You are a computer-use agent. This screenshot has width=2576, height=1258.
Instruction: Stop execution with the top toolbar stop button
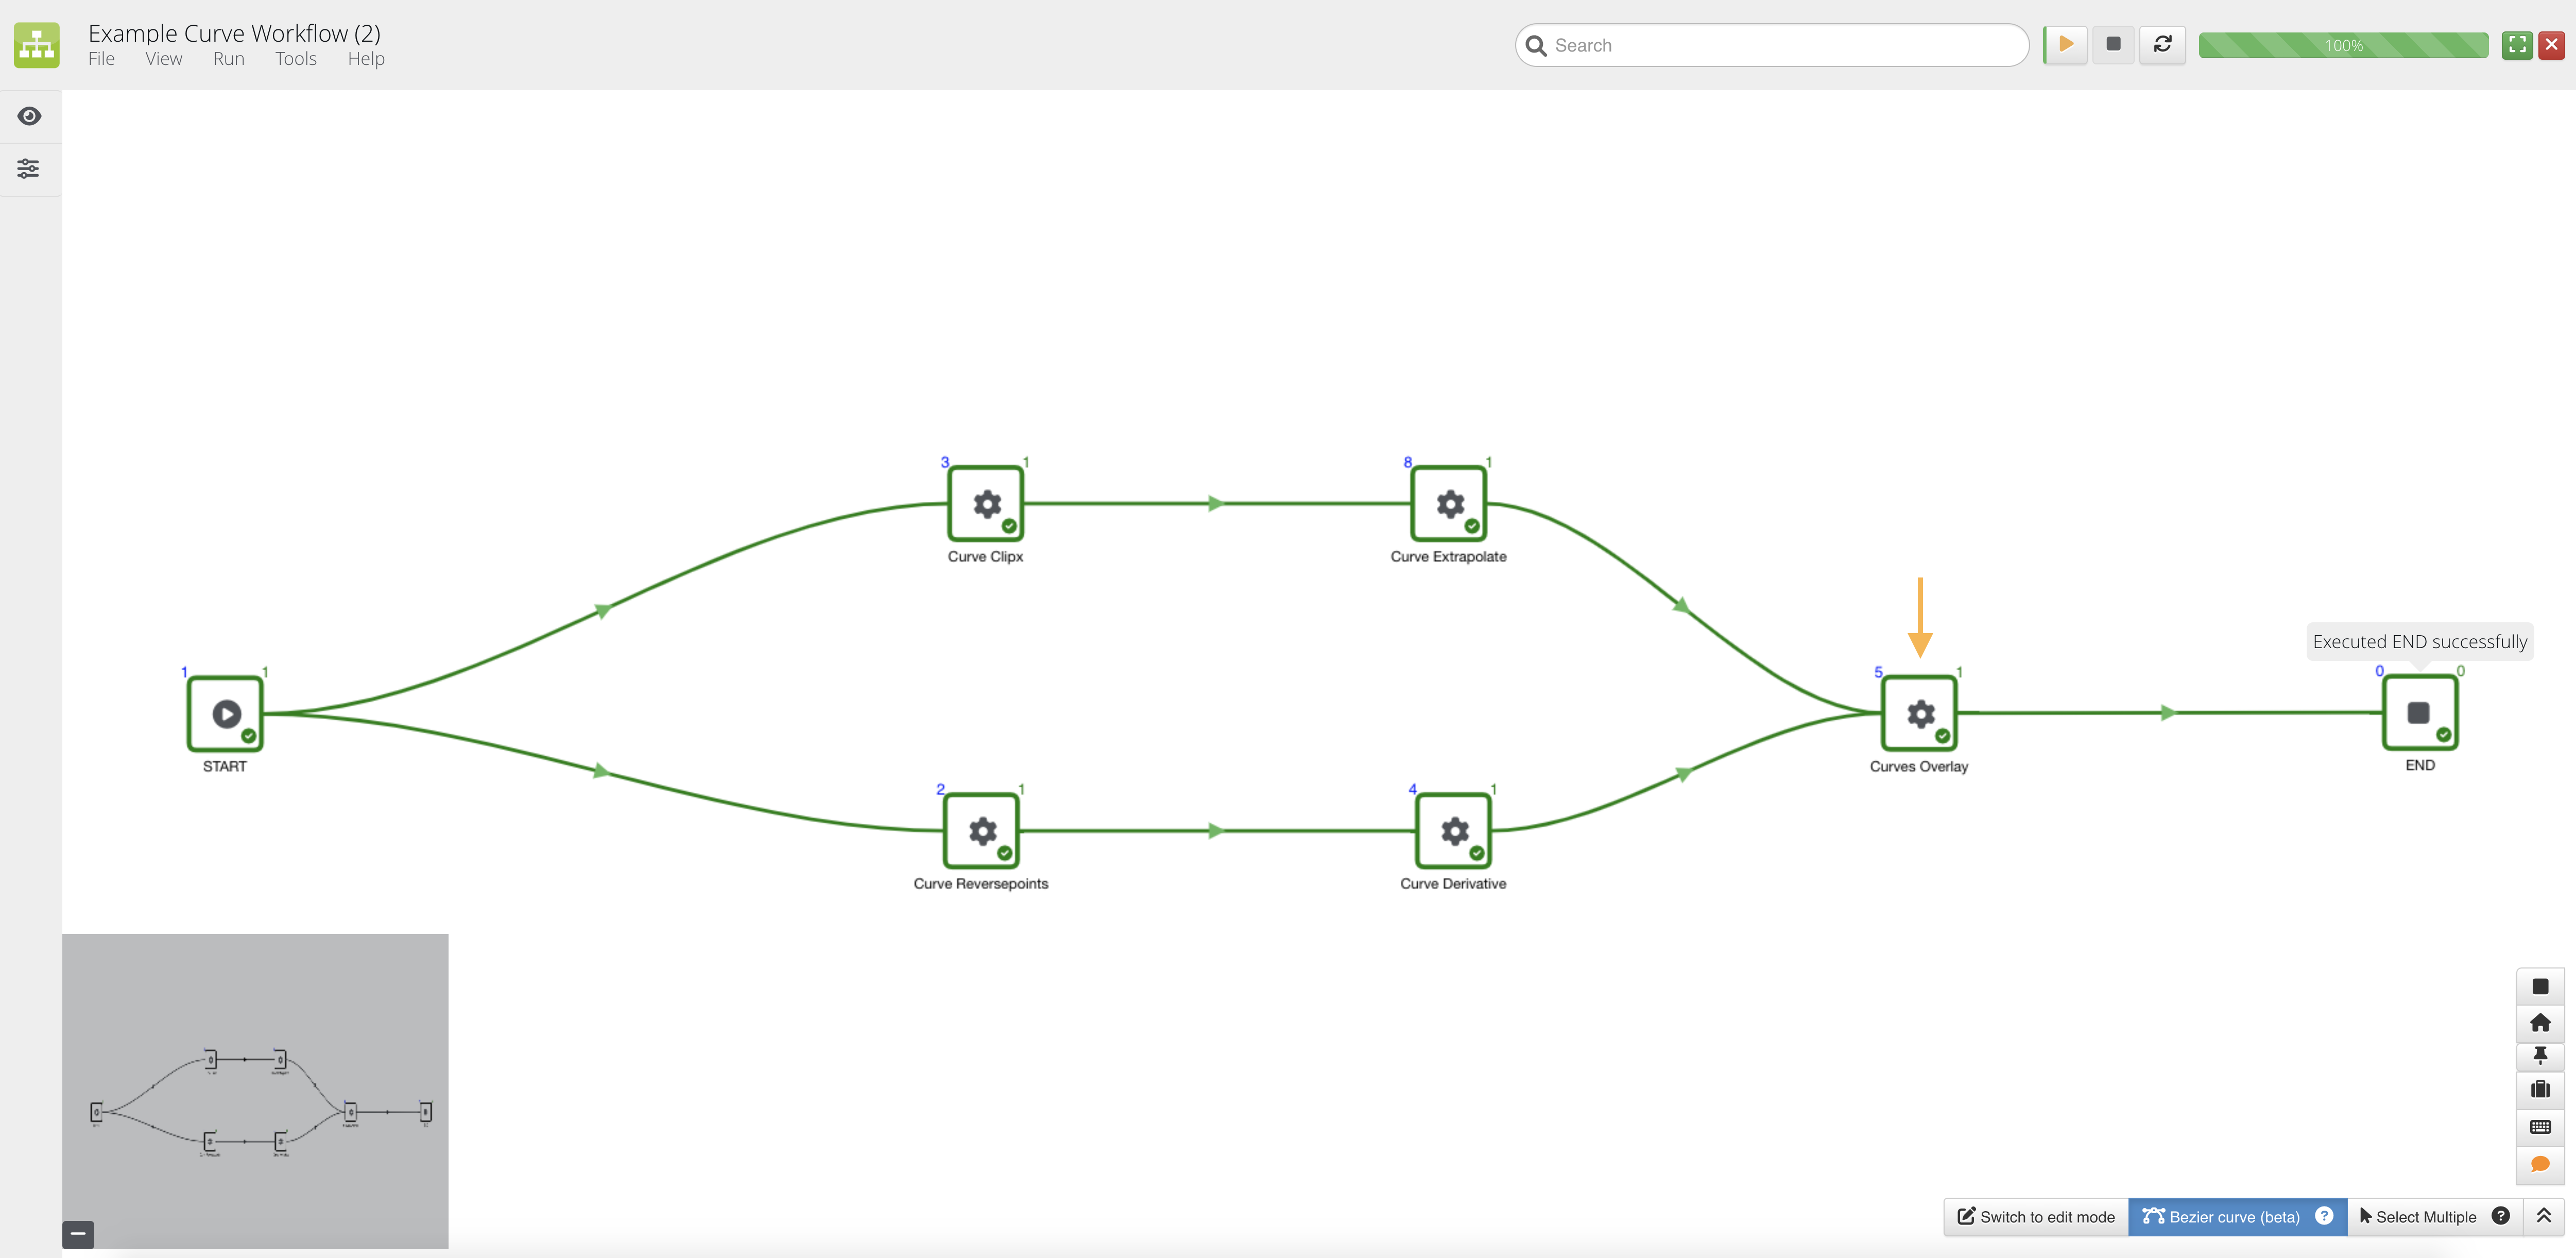(2113, 45)
